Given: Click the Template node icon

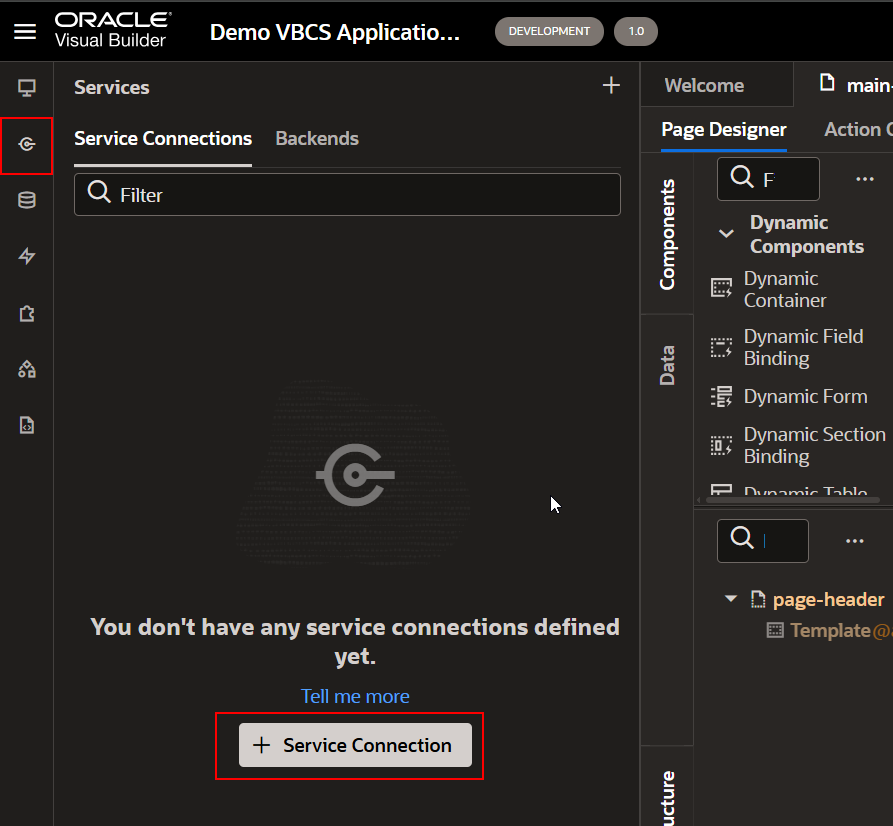Looking at the screenshot, I should (x=775, y=630).
